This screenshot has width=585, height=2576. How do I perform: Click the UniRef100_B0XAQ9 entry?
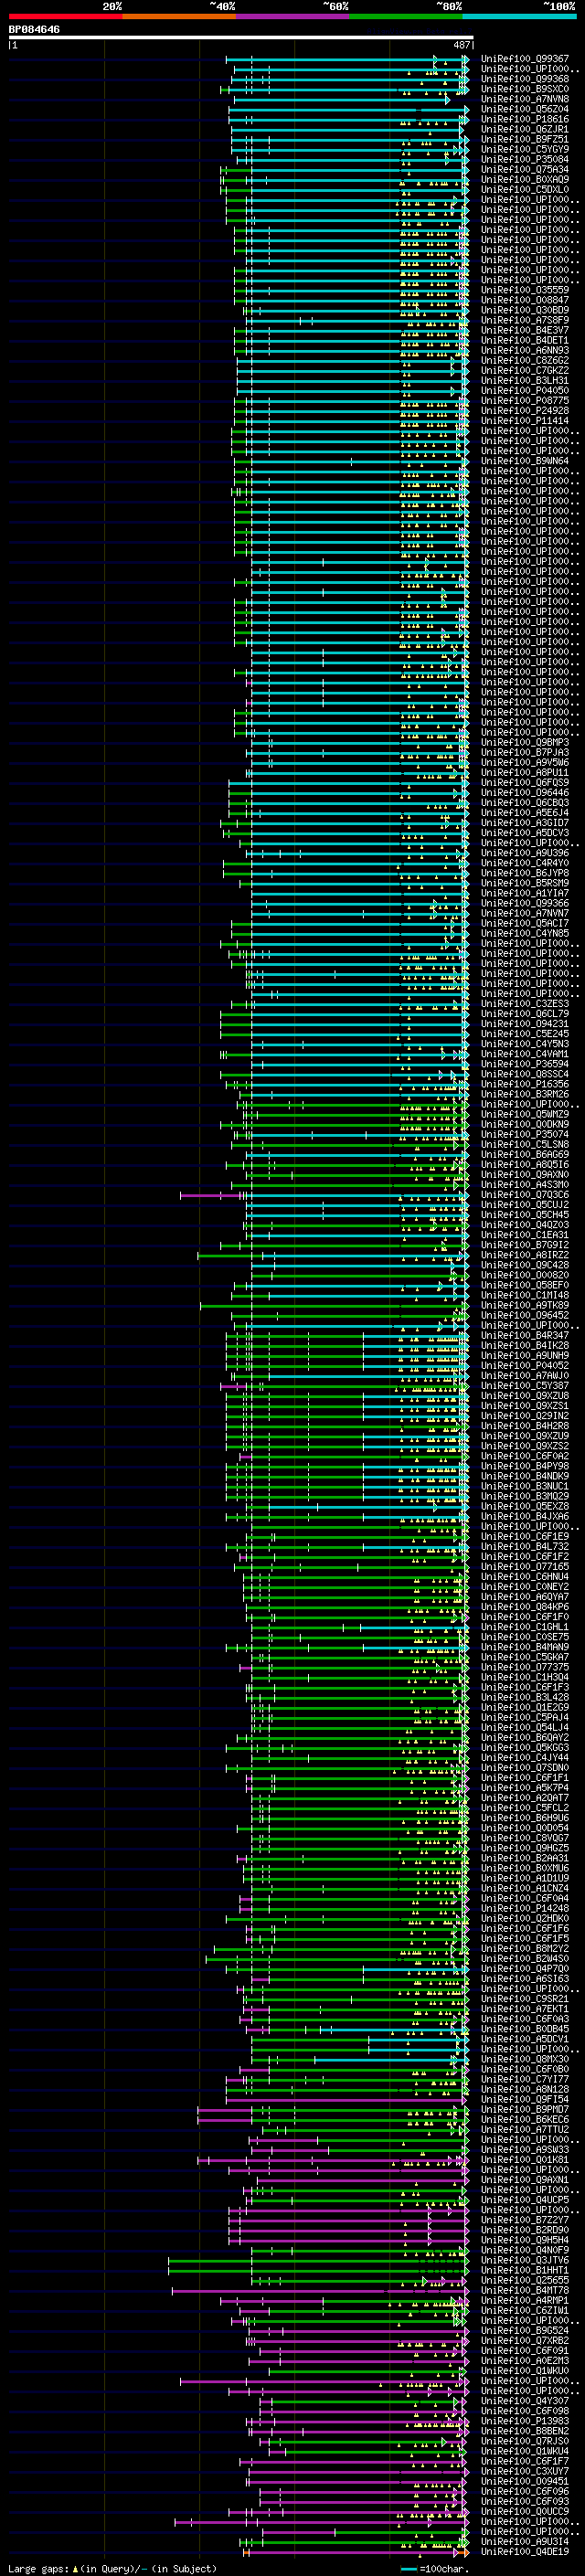[x=525, y=179]
